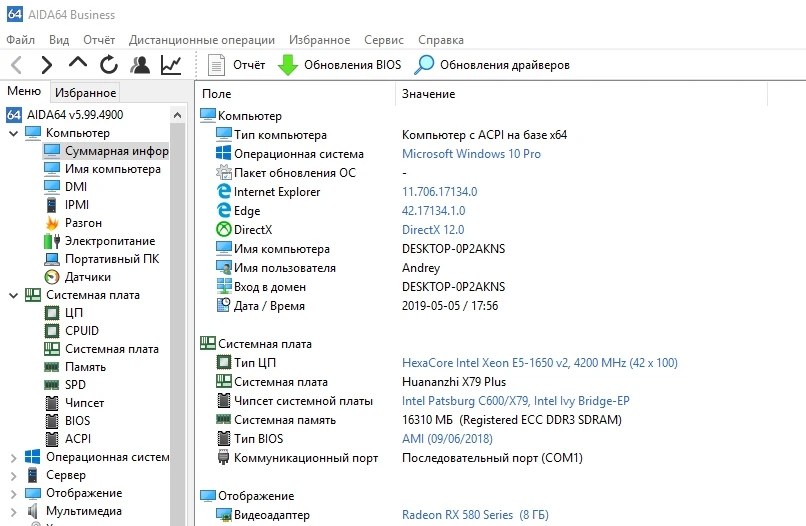Open Microsoft Windows 10 Pro link
The height and width of the screenshot is (526, 806).
tap(471, 154)
